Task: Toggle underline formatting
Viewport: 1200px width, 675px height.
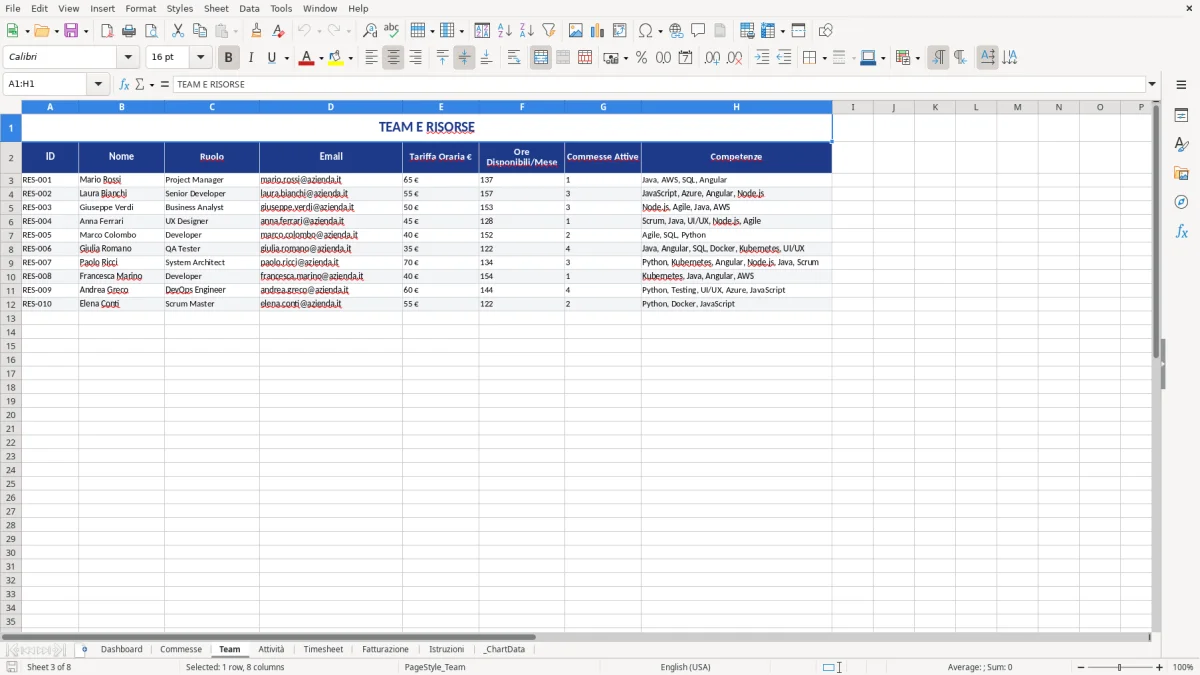Action: (270, 57)
